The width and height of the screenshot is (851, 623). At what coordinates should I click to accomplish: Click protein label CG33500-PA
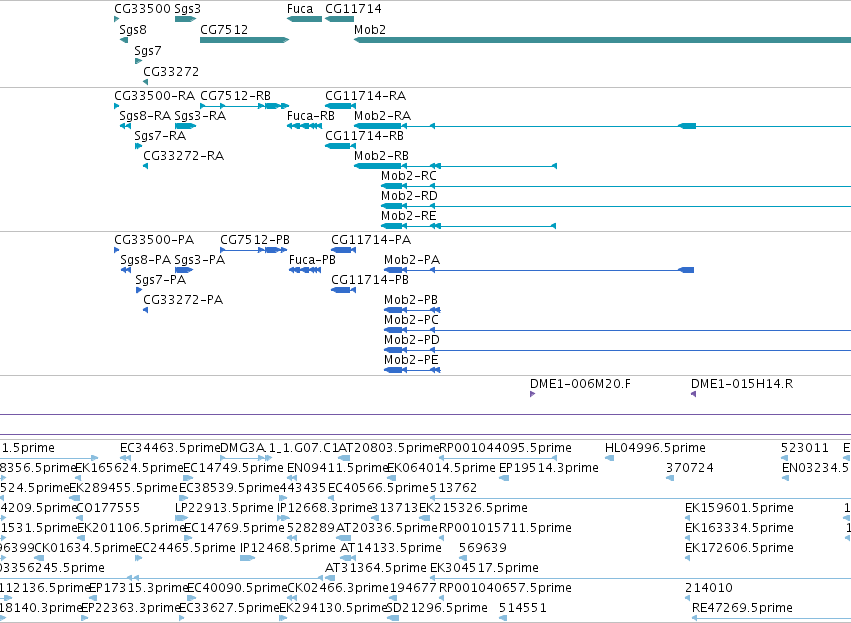(x=154, y=240)
